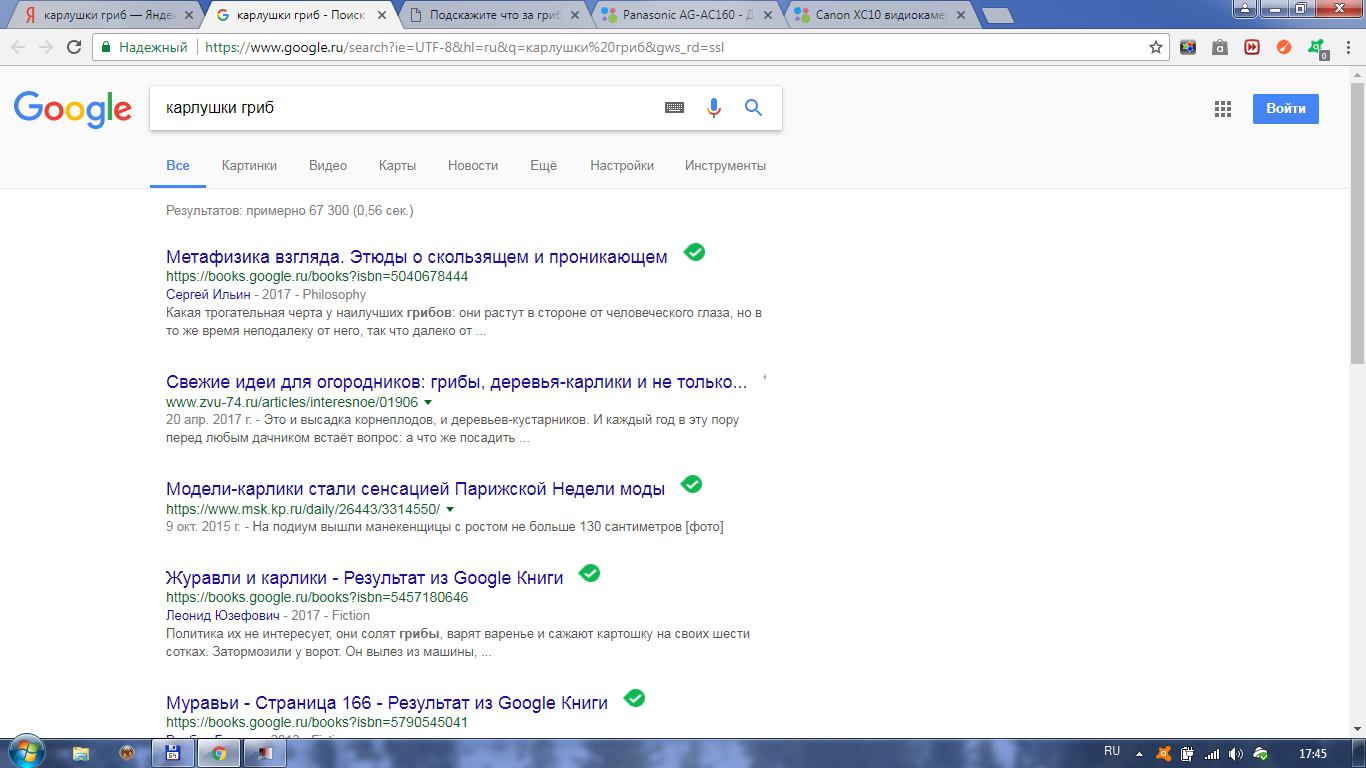Click green checkmark beside Модели-карлики result

click(x=691, y=485)
